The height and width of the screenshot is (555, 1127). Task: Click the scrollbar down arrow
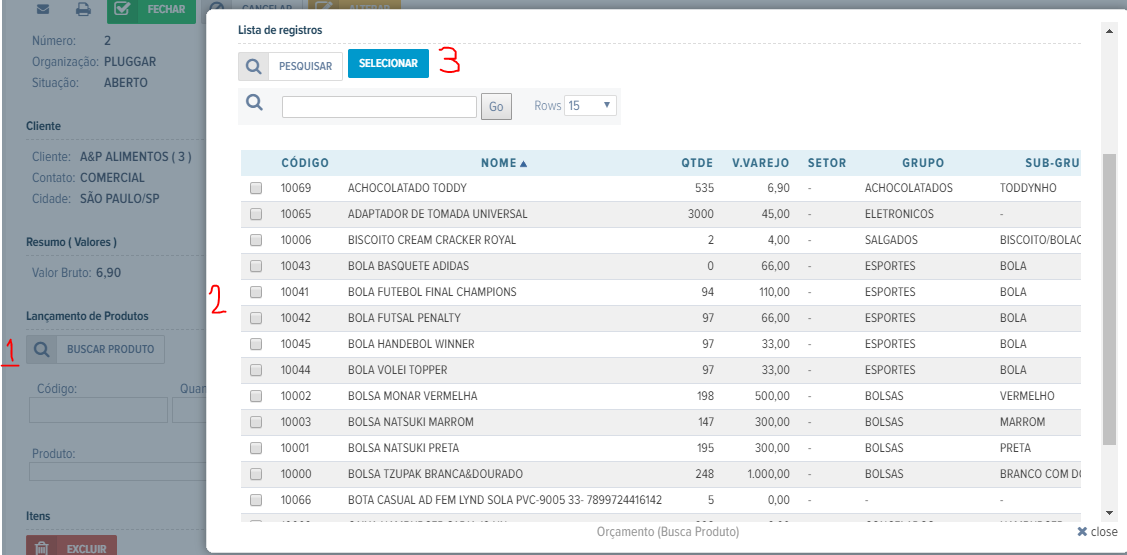pyautogui.click(x=1110, y=513)
